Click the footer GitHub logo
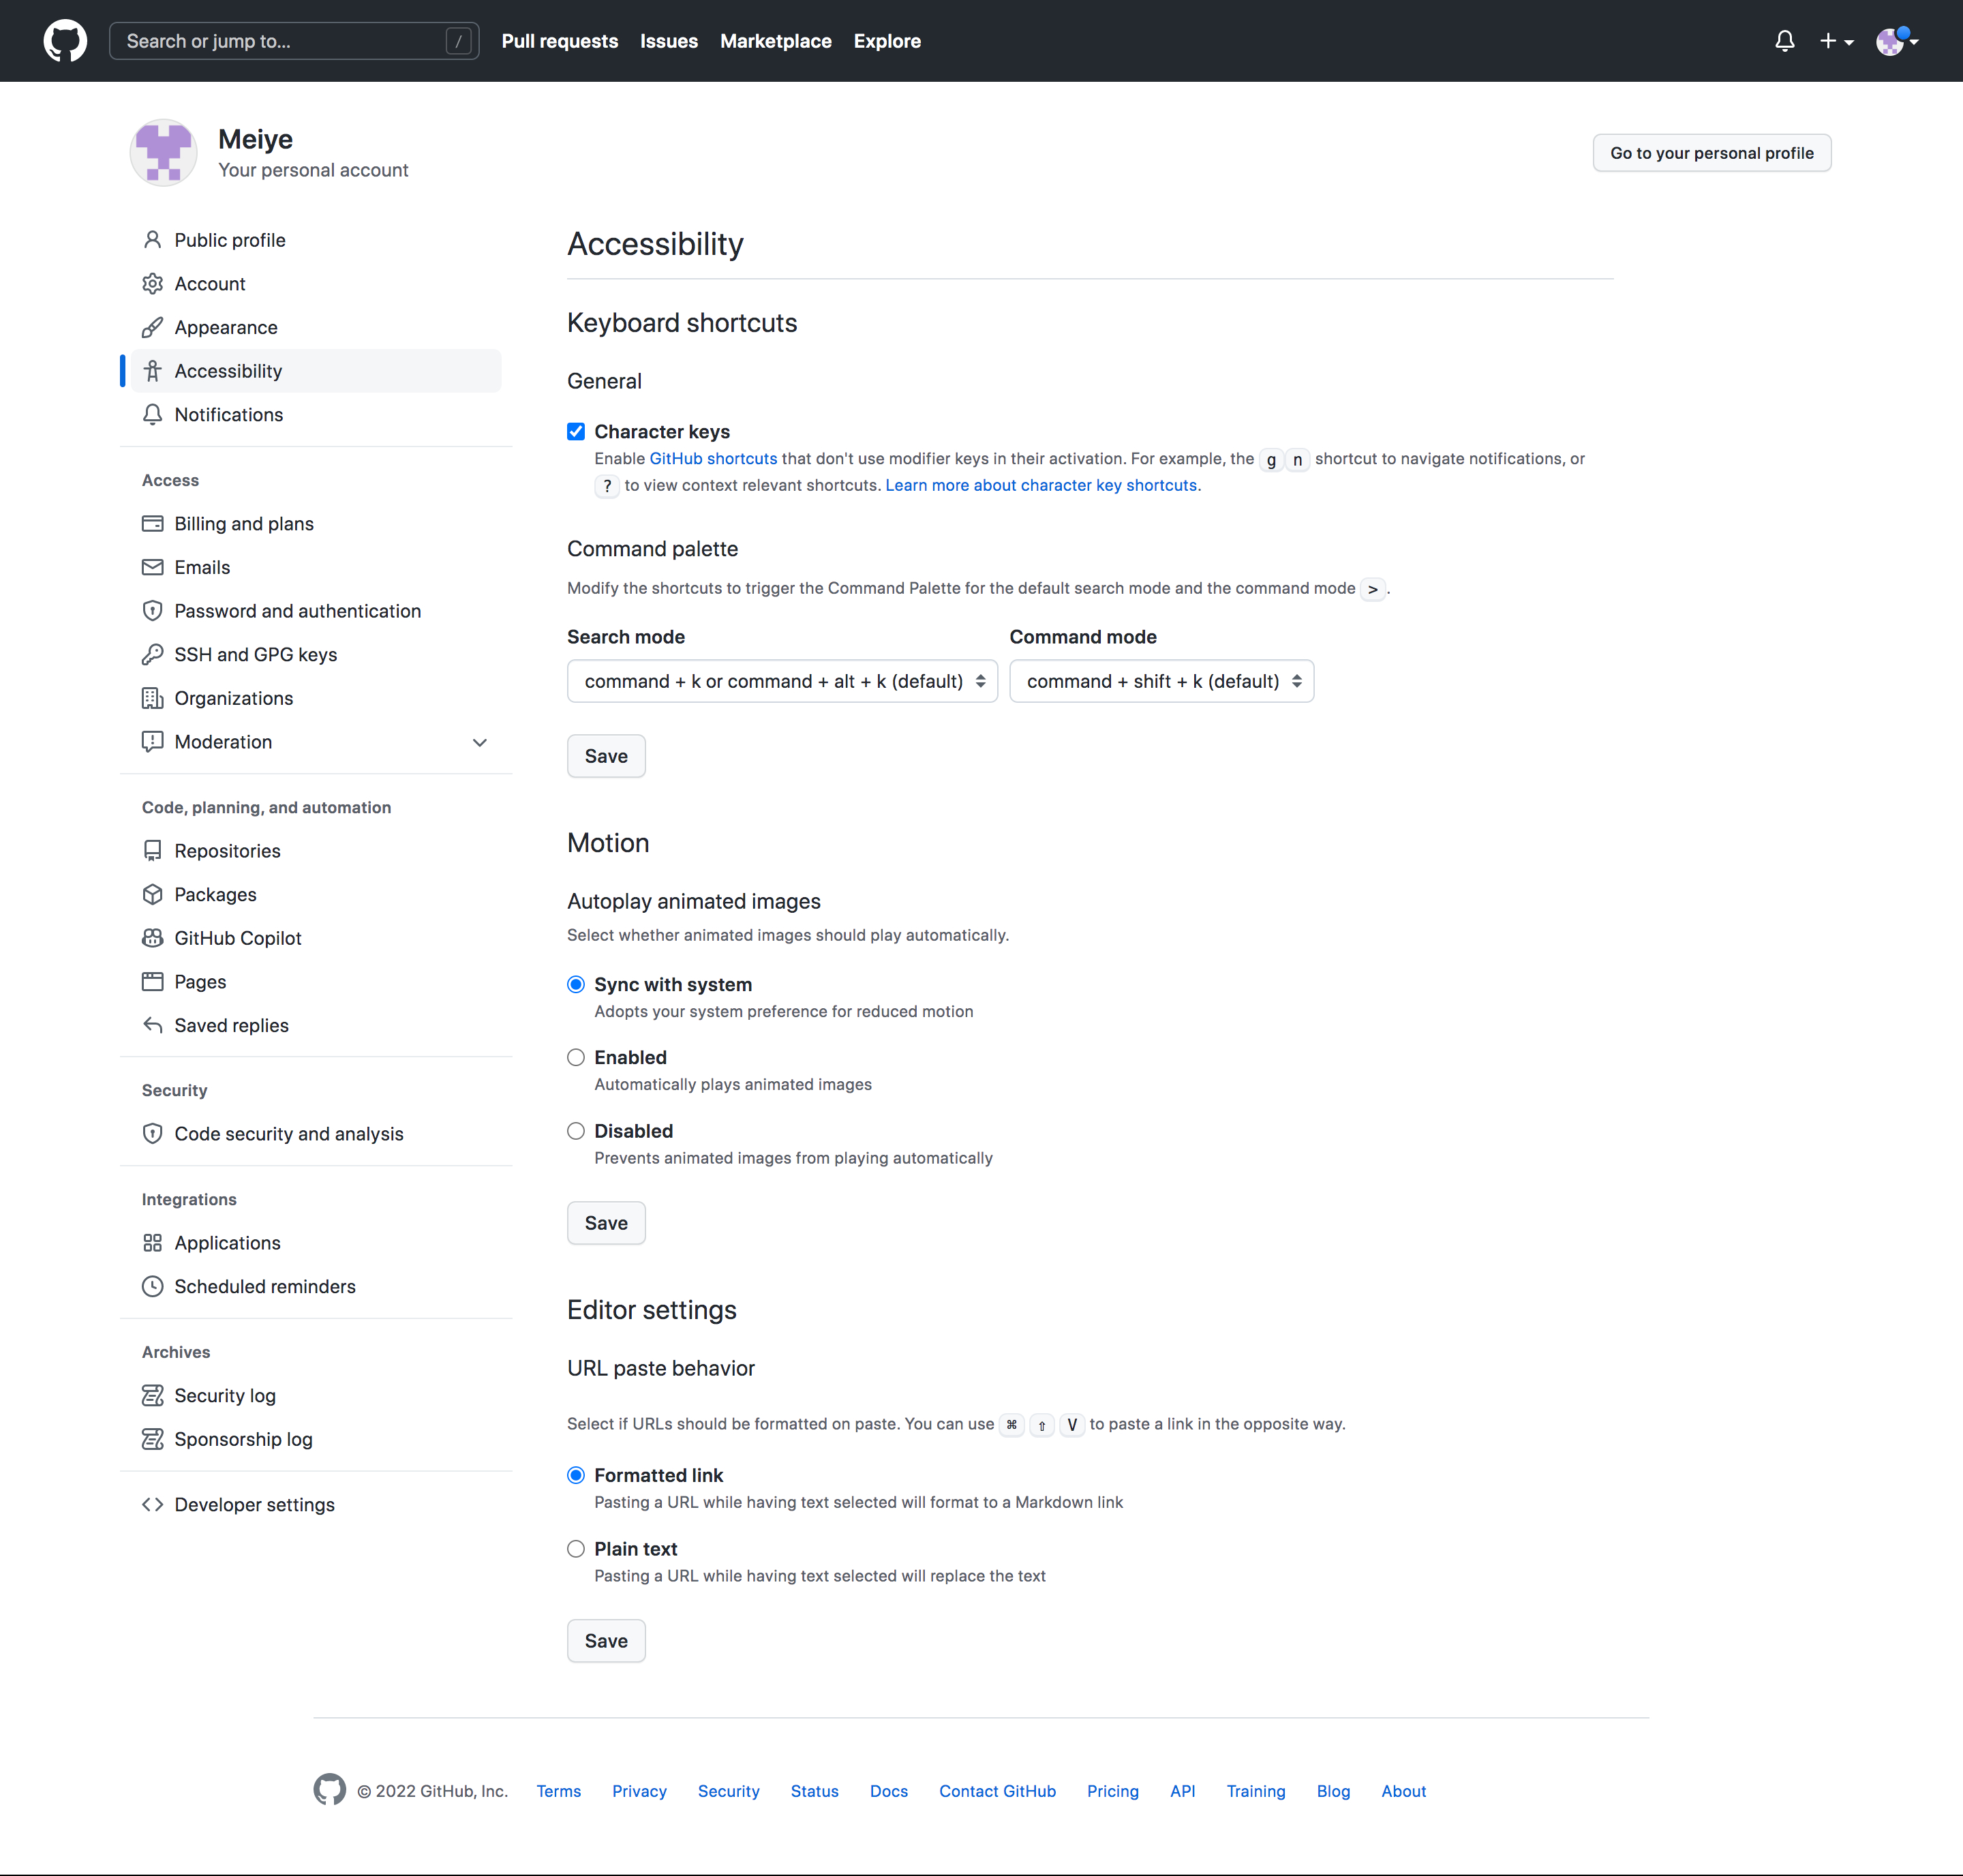Image resolution: width=1963 pixels, height=1876 pixels. 329,1790
